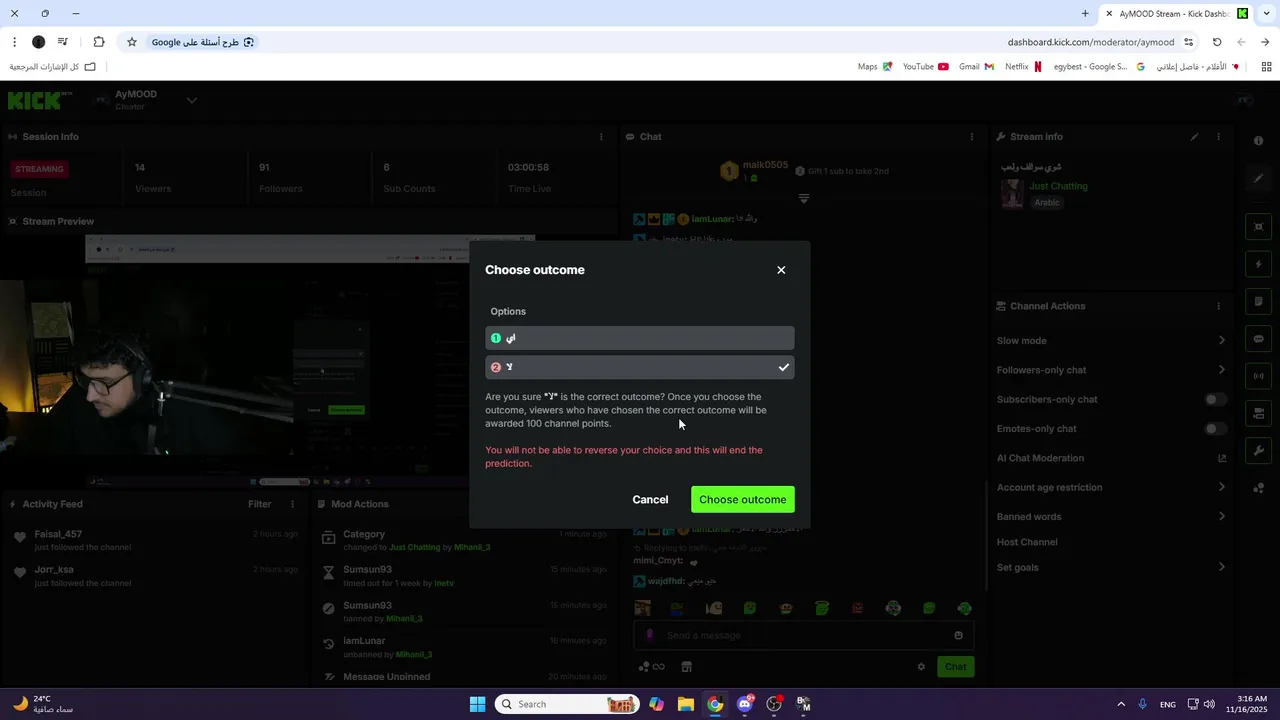This screenshot has height=720, width=1280.
Task: Open AI Chat Moderation external link icon
Action: pyautogui.click(x=1221, y=458)
